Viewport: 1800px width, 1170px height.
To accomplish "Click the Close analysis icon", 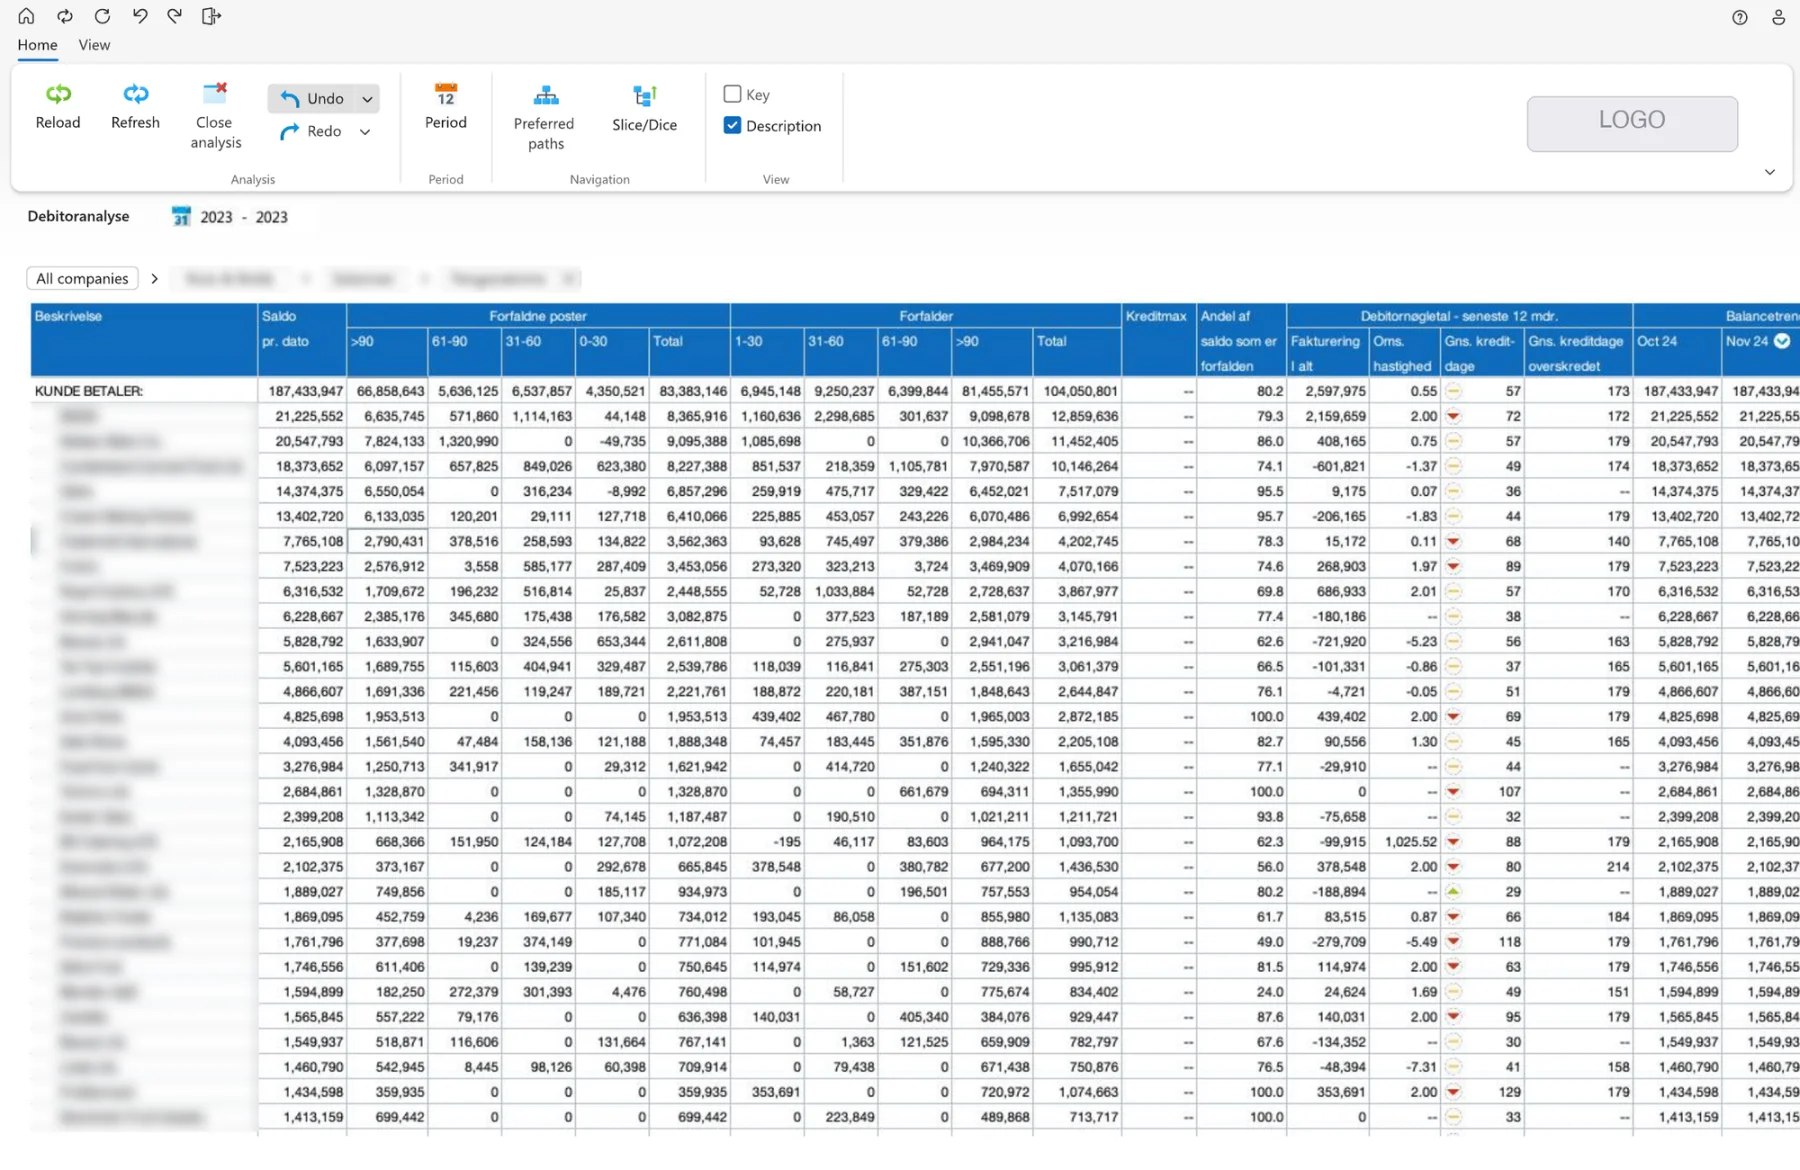I will 215,94.
